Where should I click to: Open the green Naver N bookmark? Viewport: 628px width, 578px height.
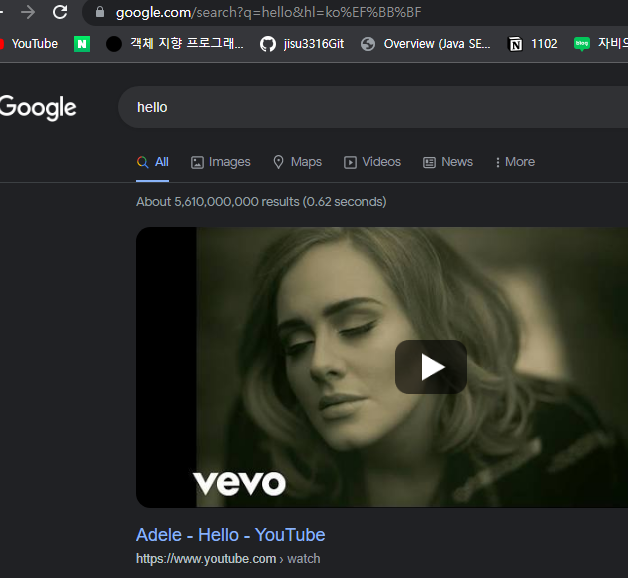(x=82, y=44)
